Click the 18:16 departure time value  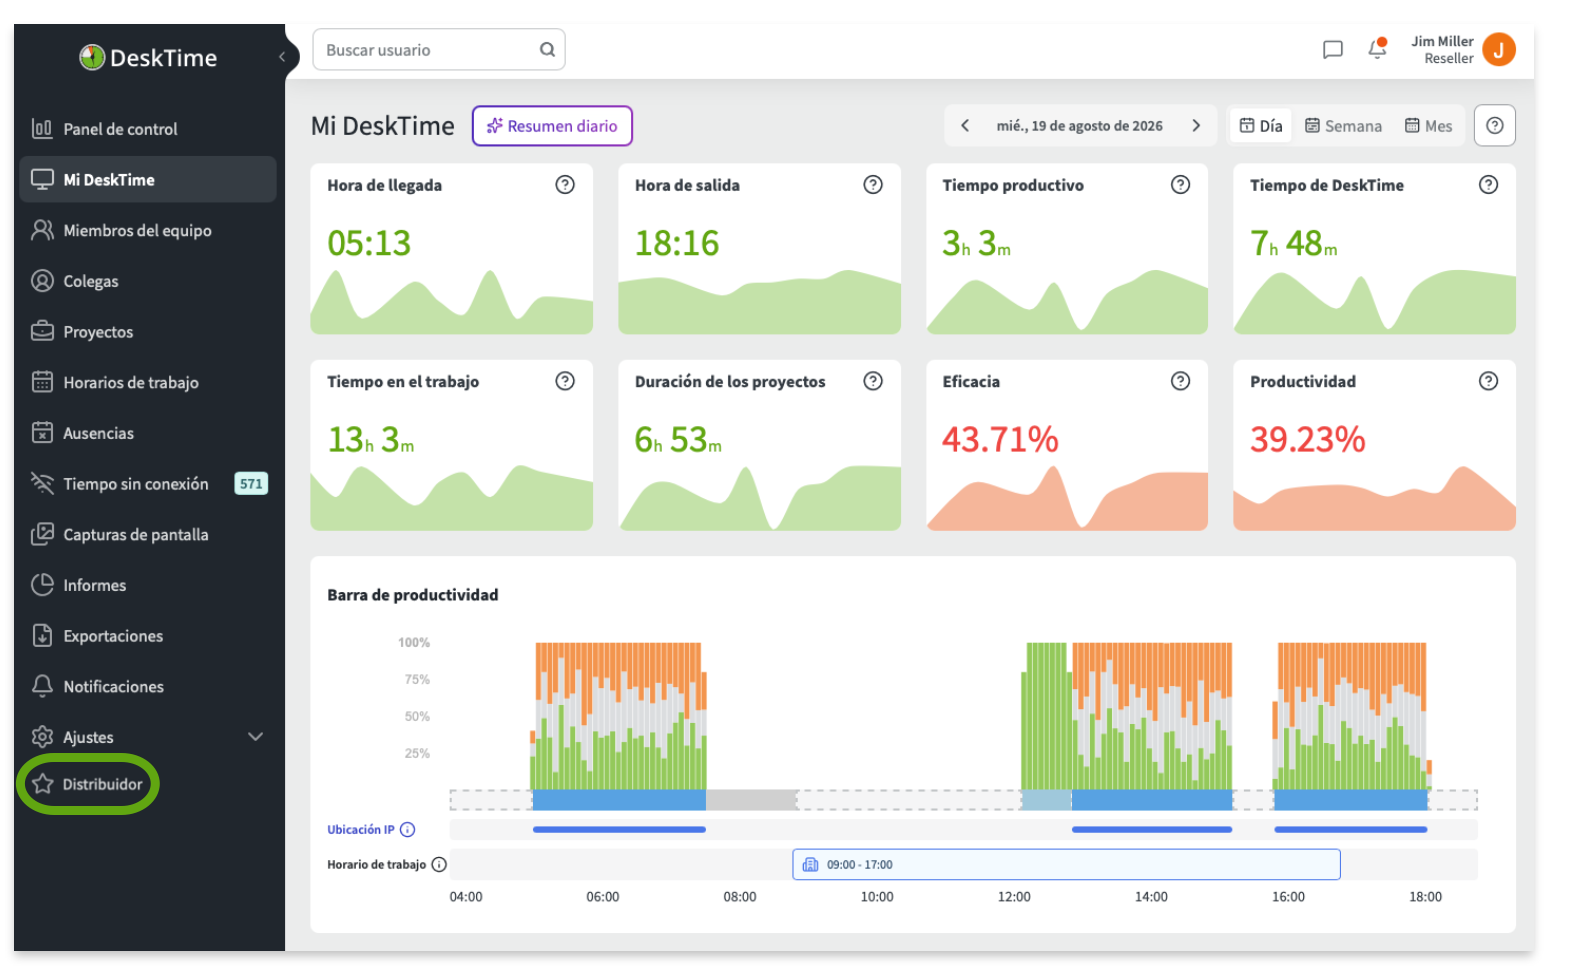677,243
